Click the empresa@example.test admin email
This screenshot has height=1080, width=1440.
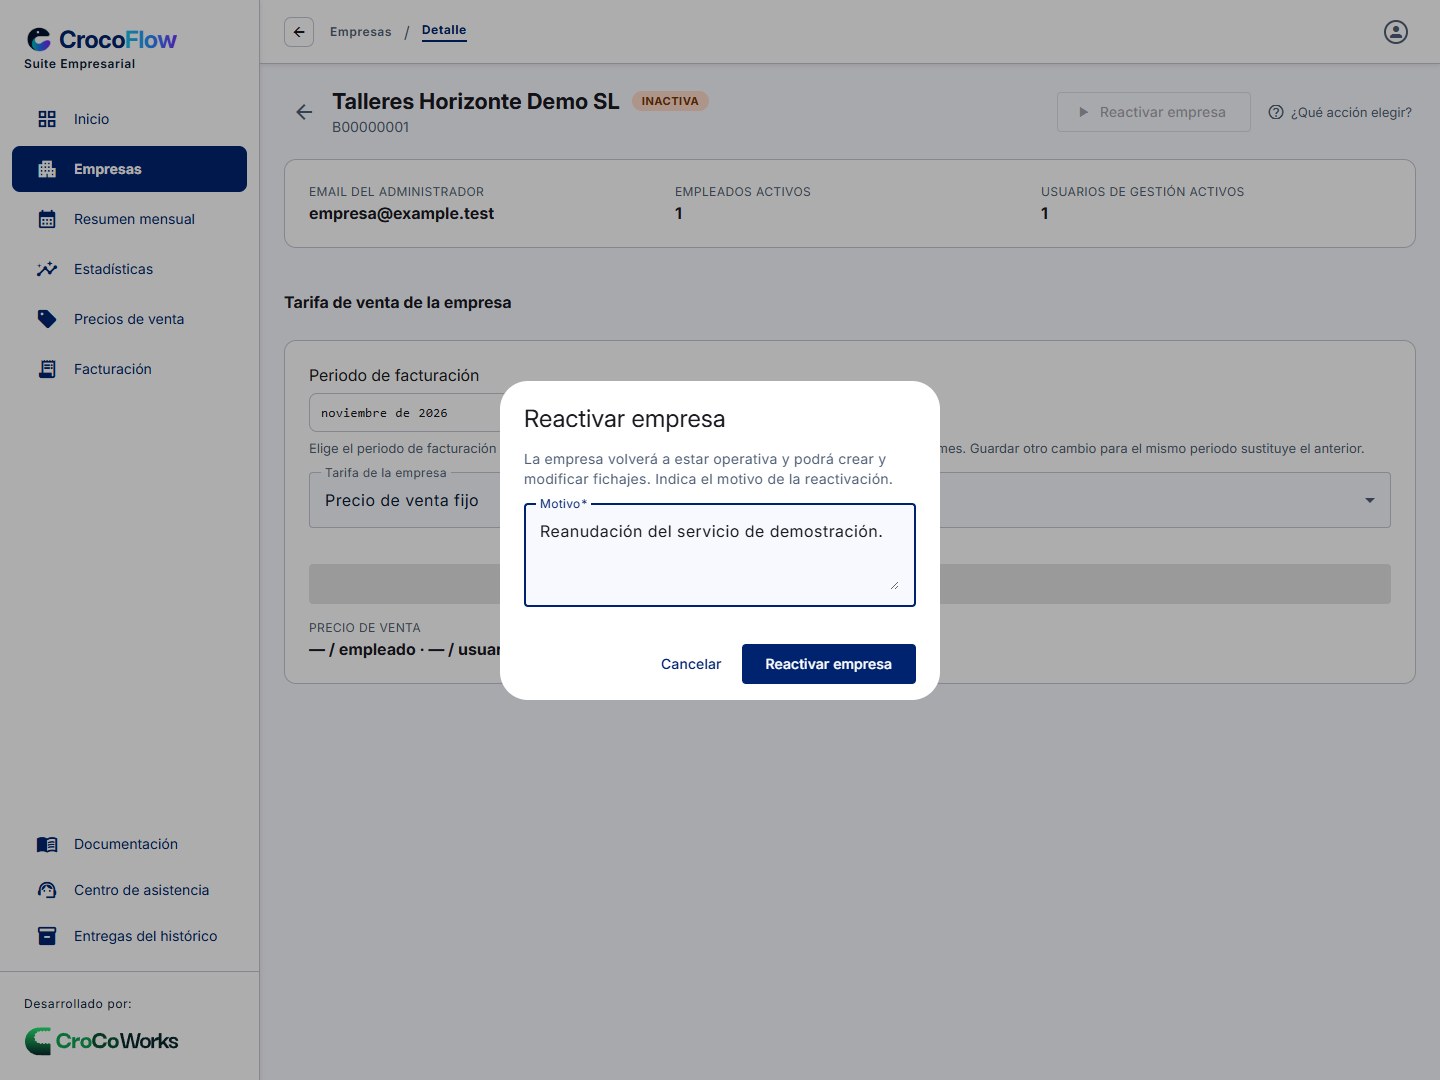[401, 213]
